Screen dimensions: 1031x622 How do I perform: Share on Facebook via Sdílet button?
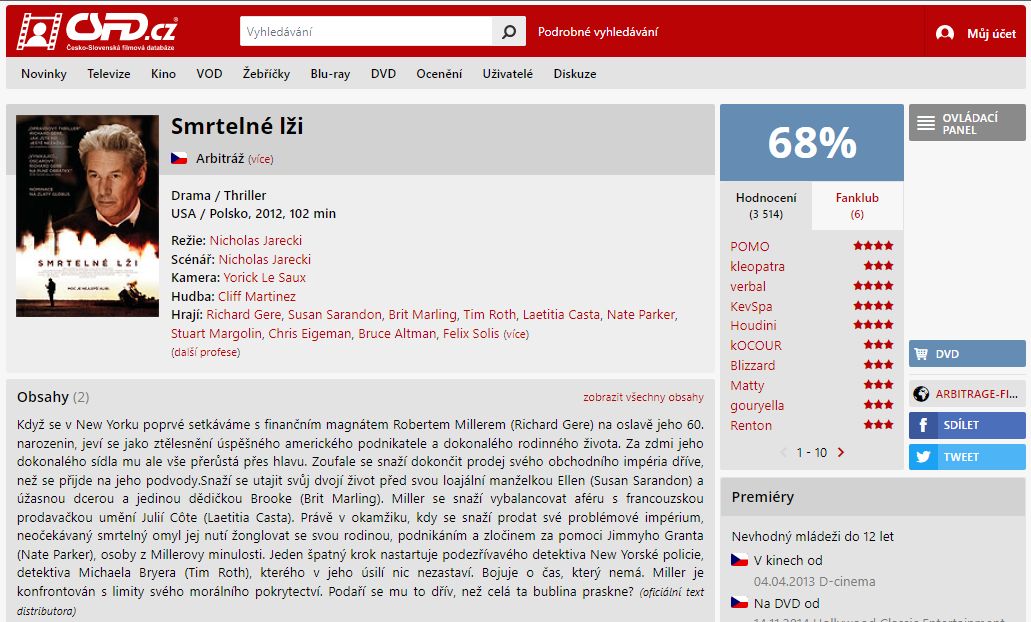point(967,425)
